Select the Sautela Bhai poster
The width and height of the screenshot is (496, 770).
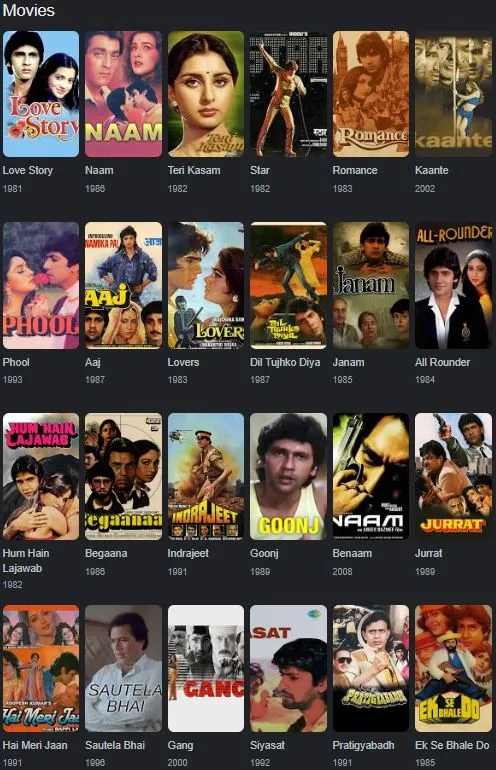[123, 668]
